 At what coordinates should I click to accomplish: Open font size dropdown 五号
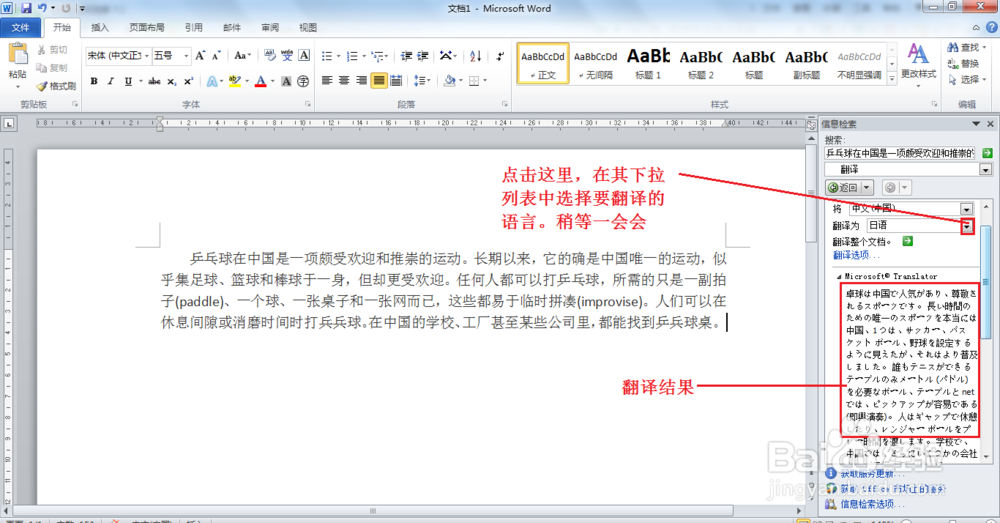(x=186, y=56)
